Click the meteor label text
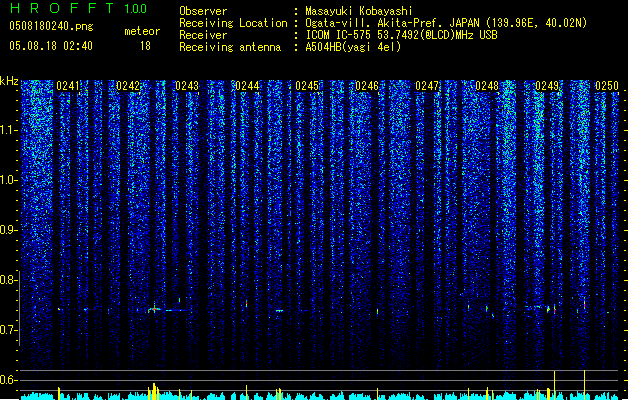Image resolution: width=629 pixels, height=400 pixels. pos(142,31)
